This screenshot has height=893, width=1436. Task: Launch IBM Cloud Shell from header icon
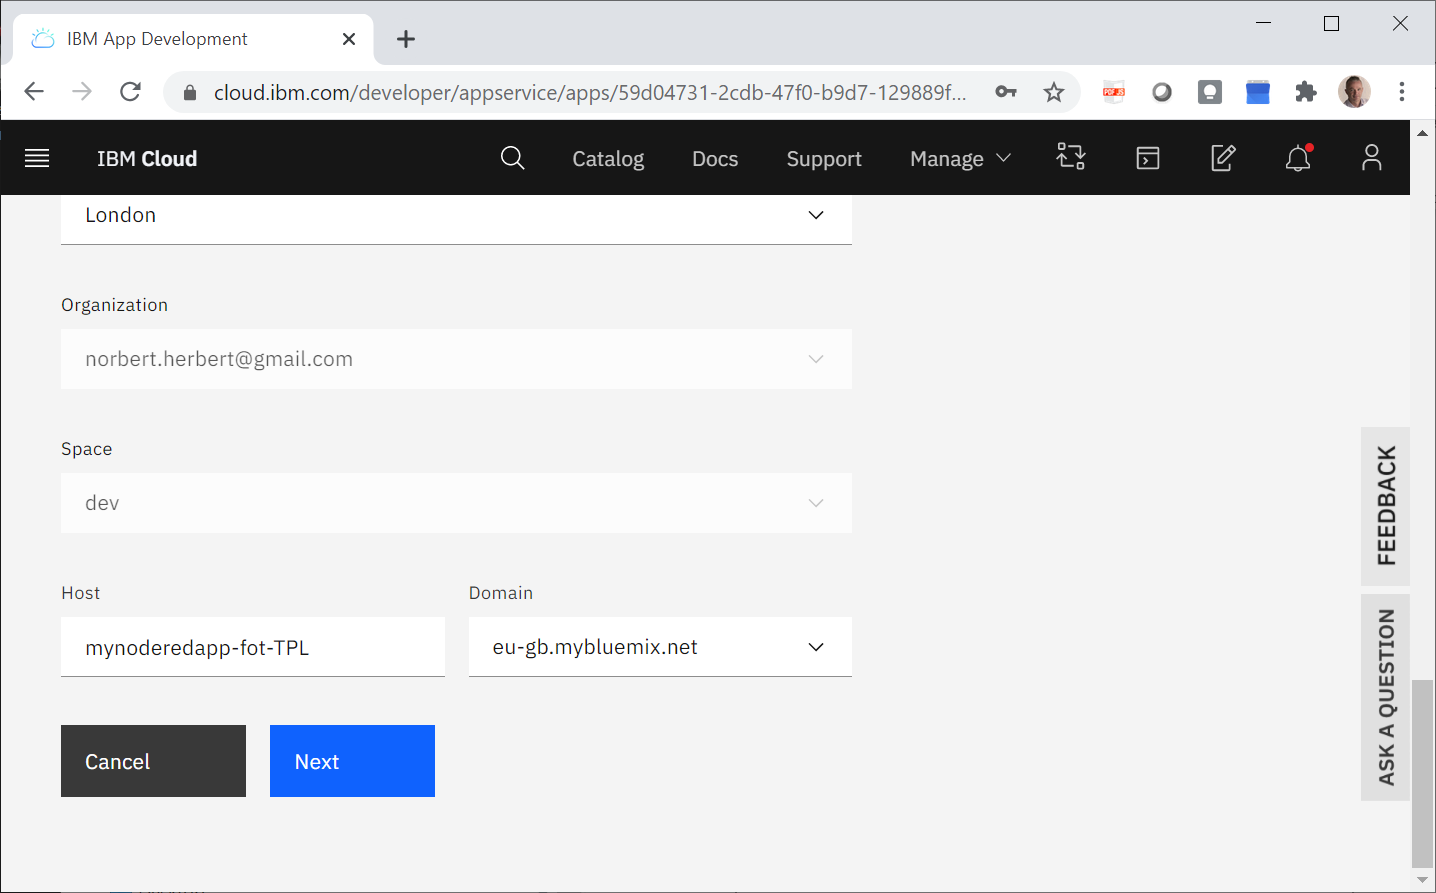point(1148,158)
